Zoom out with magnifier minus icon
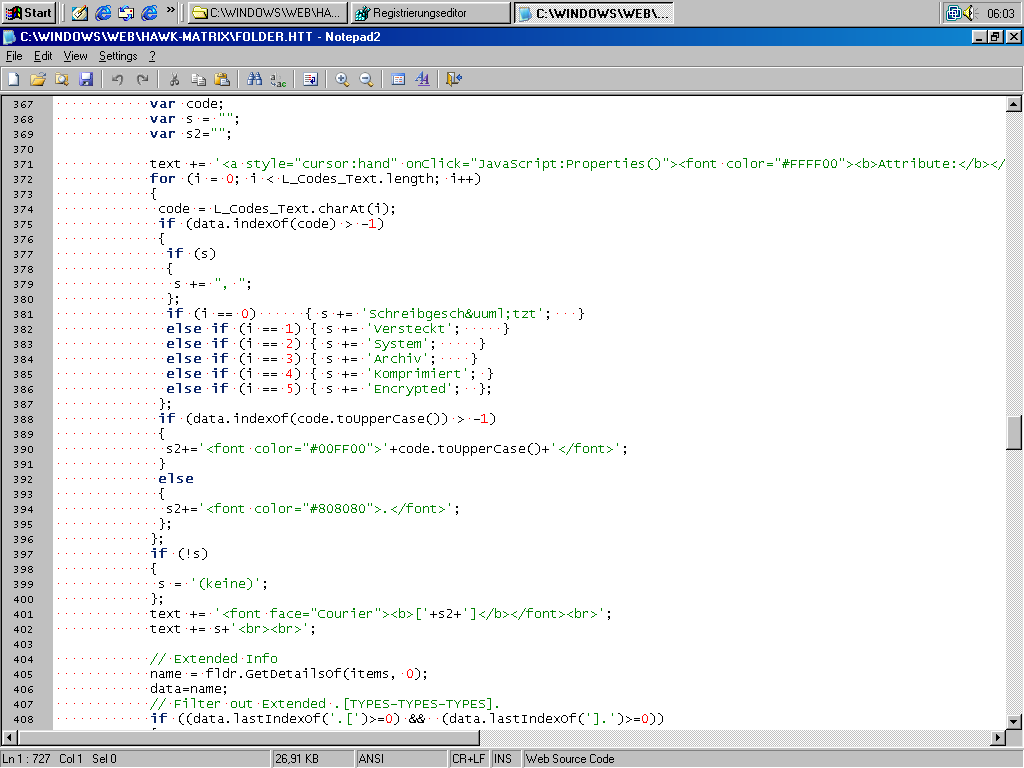Screen dimensions: 1024x768 pos(366,80)
